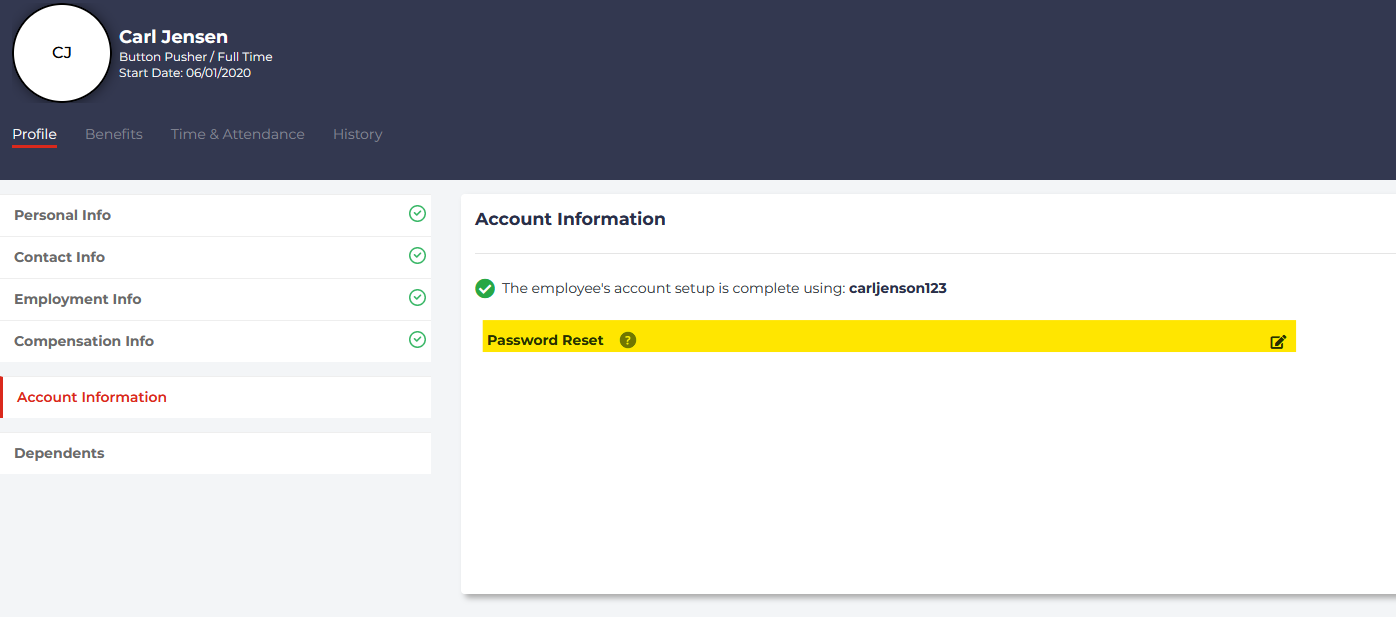Switch to the Benefits tab

(113, 134)
